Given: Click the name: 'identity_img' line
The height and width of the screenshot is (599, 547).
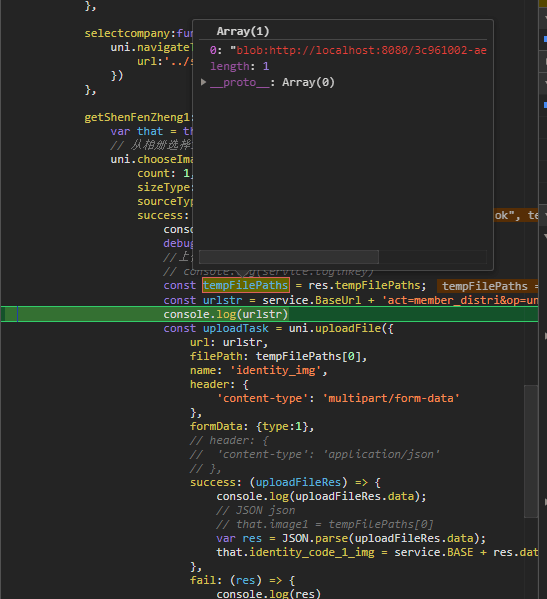Looking at the screenshot, I should (x=259, y=371).
